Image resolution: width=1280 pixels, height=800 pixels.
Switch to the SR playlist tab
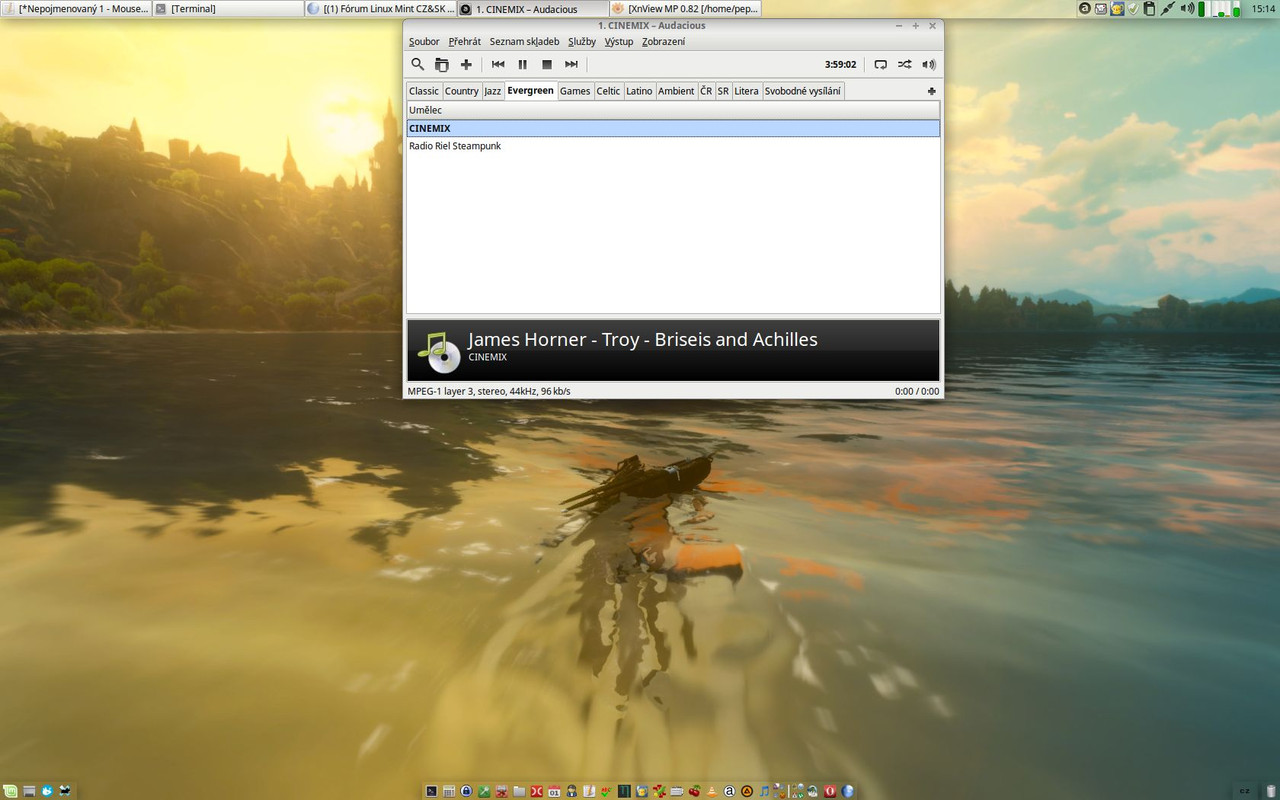click(723, 91)
